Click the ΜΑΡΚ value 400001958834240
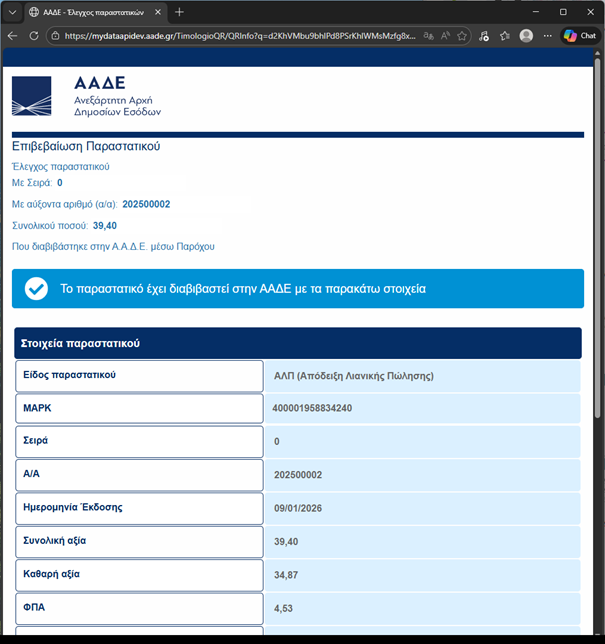605x644 pixels. pyautogui.click(x=312, y=408)
